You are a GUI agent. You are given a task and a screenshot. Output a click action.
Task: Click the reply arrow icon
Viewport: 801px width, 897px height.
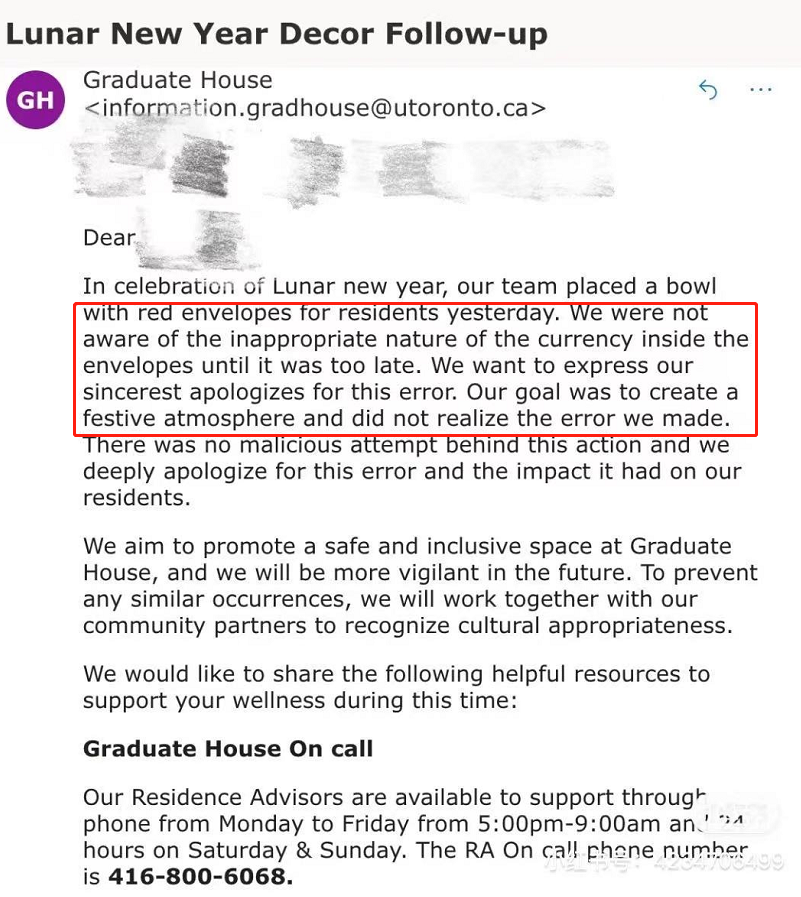click(708, 91)
